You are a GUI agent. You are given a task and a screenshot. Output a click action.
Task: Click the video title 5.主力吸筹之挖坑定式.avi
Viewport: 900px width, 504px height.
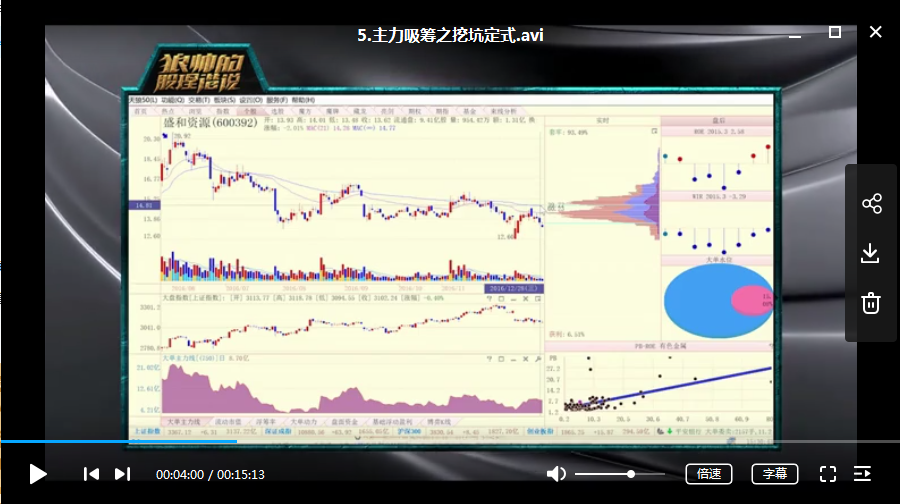tap(450, 36)
